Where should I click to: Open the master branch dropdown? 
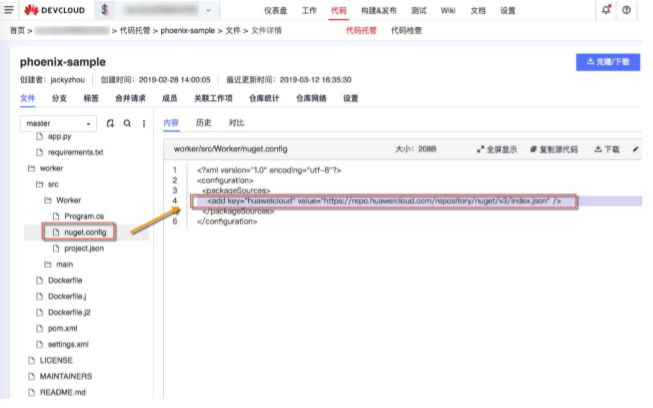[x=58, y=123]
